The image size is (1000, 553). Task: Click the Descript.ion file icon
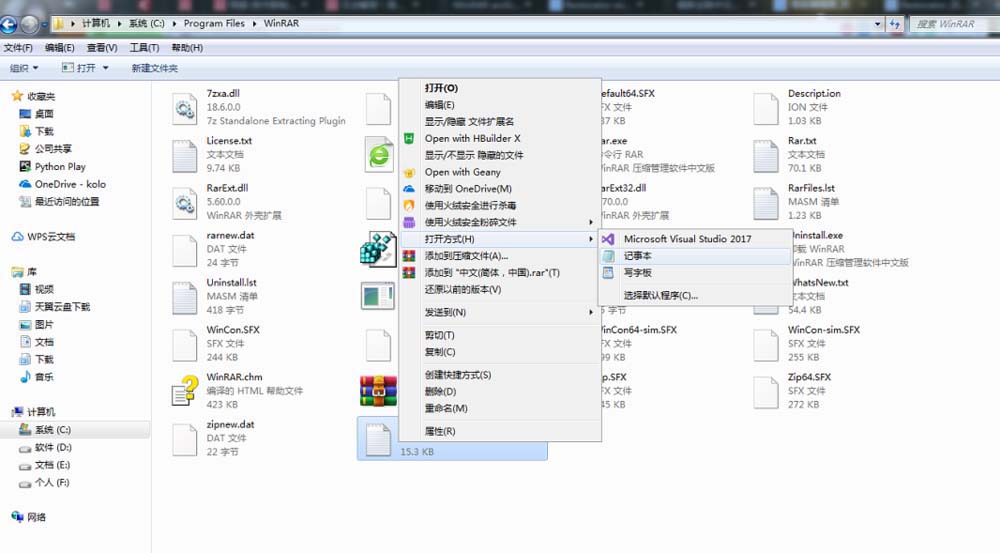[766, 108]
